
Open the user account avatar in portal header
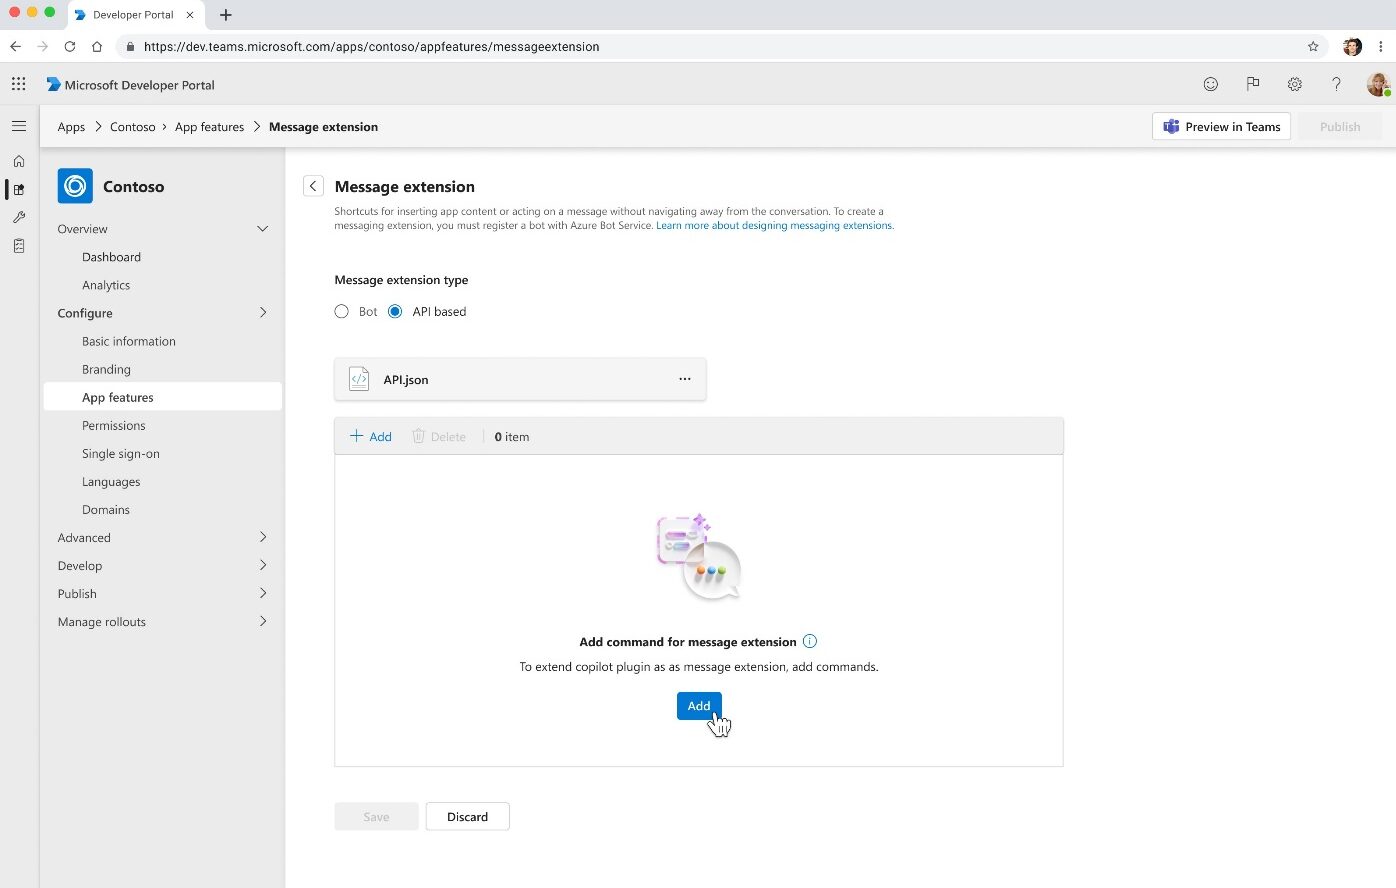tap(1378, 84)
